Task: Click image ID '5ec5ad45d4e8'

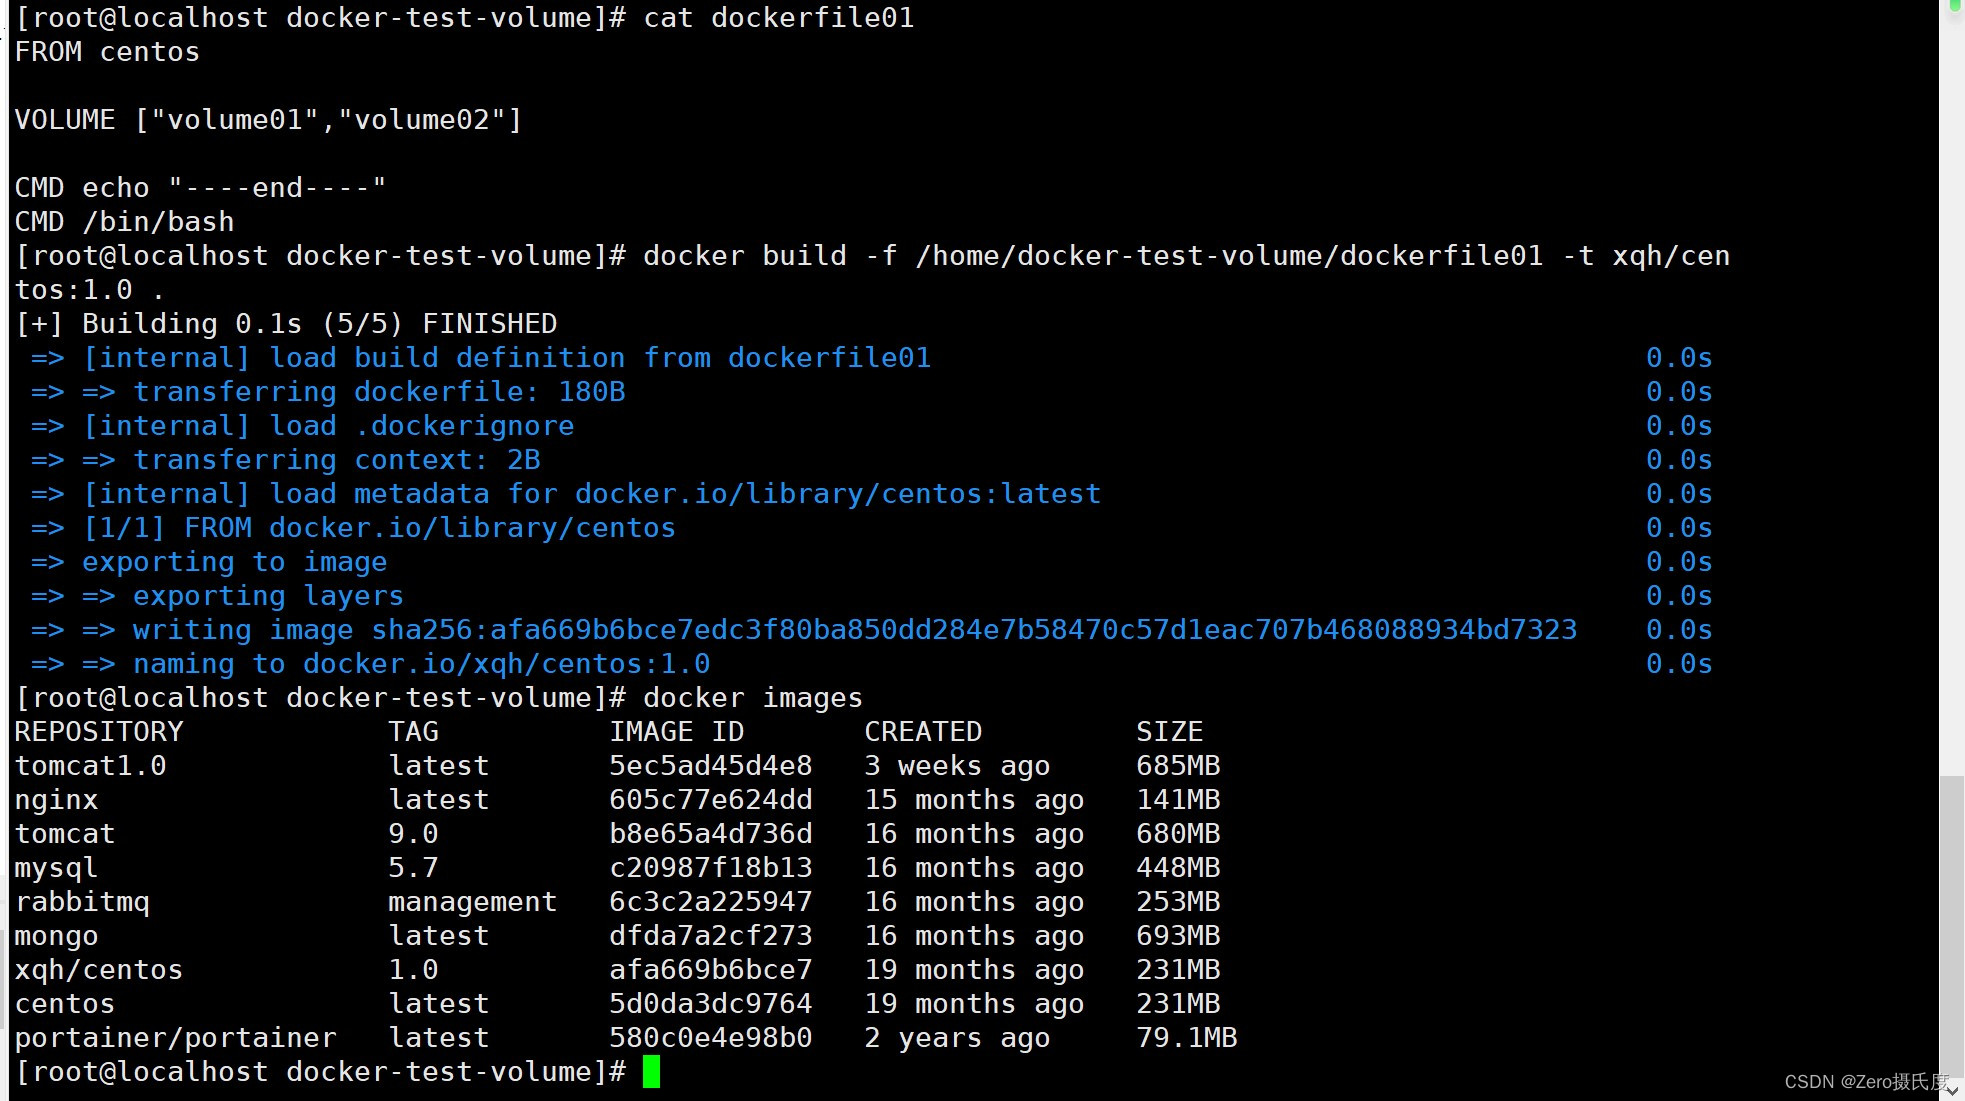Action: click(x=711, y=766)
